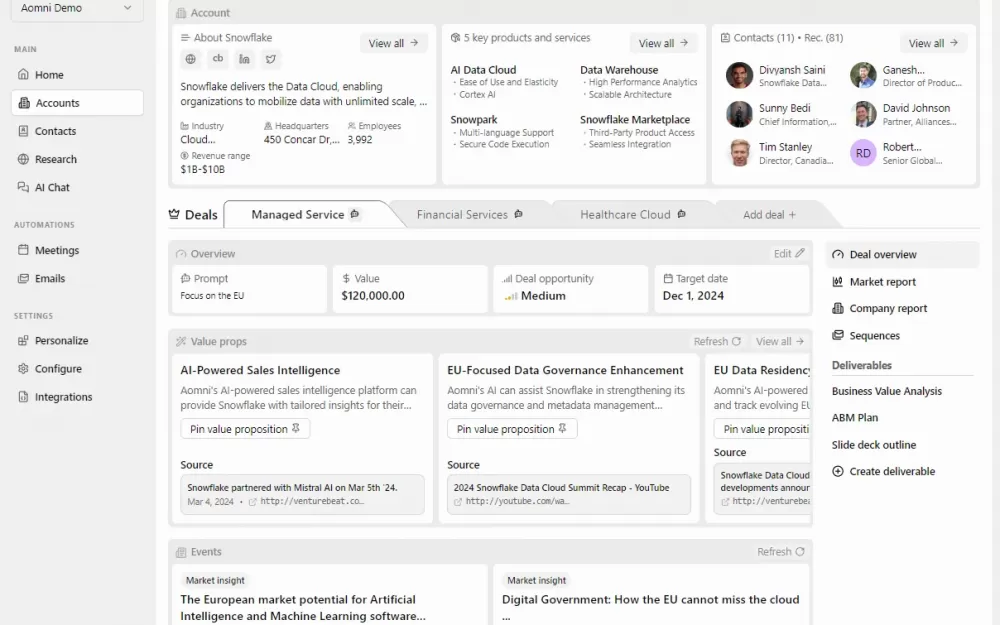
Task: Click the Snowpark product
Action: [x=474, y=119]
